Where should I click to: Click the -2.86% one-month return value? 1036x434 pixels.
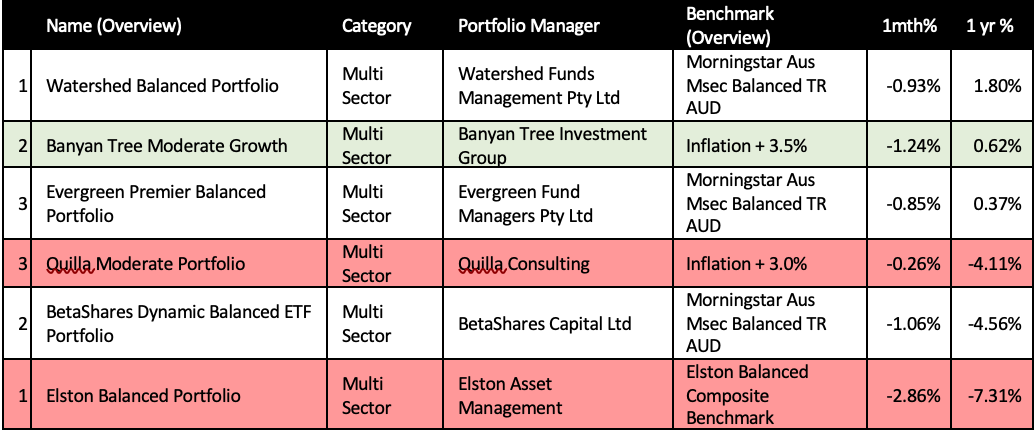(913, 395)
